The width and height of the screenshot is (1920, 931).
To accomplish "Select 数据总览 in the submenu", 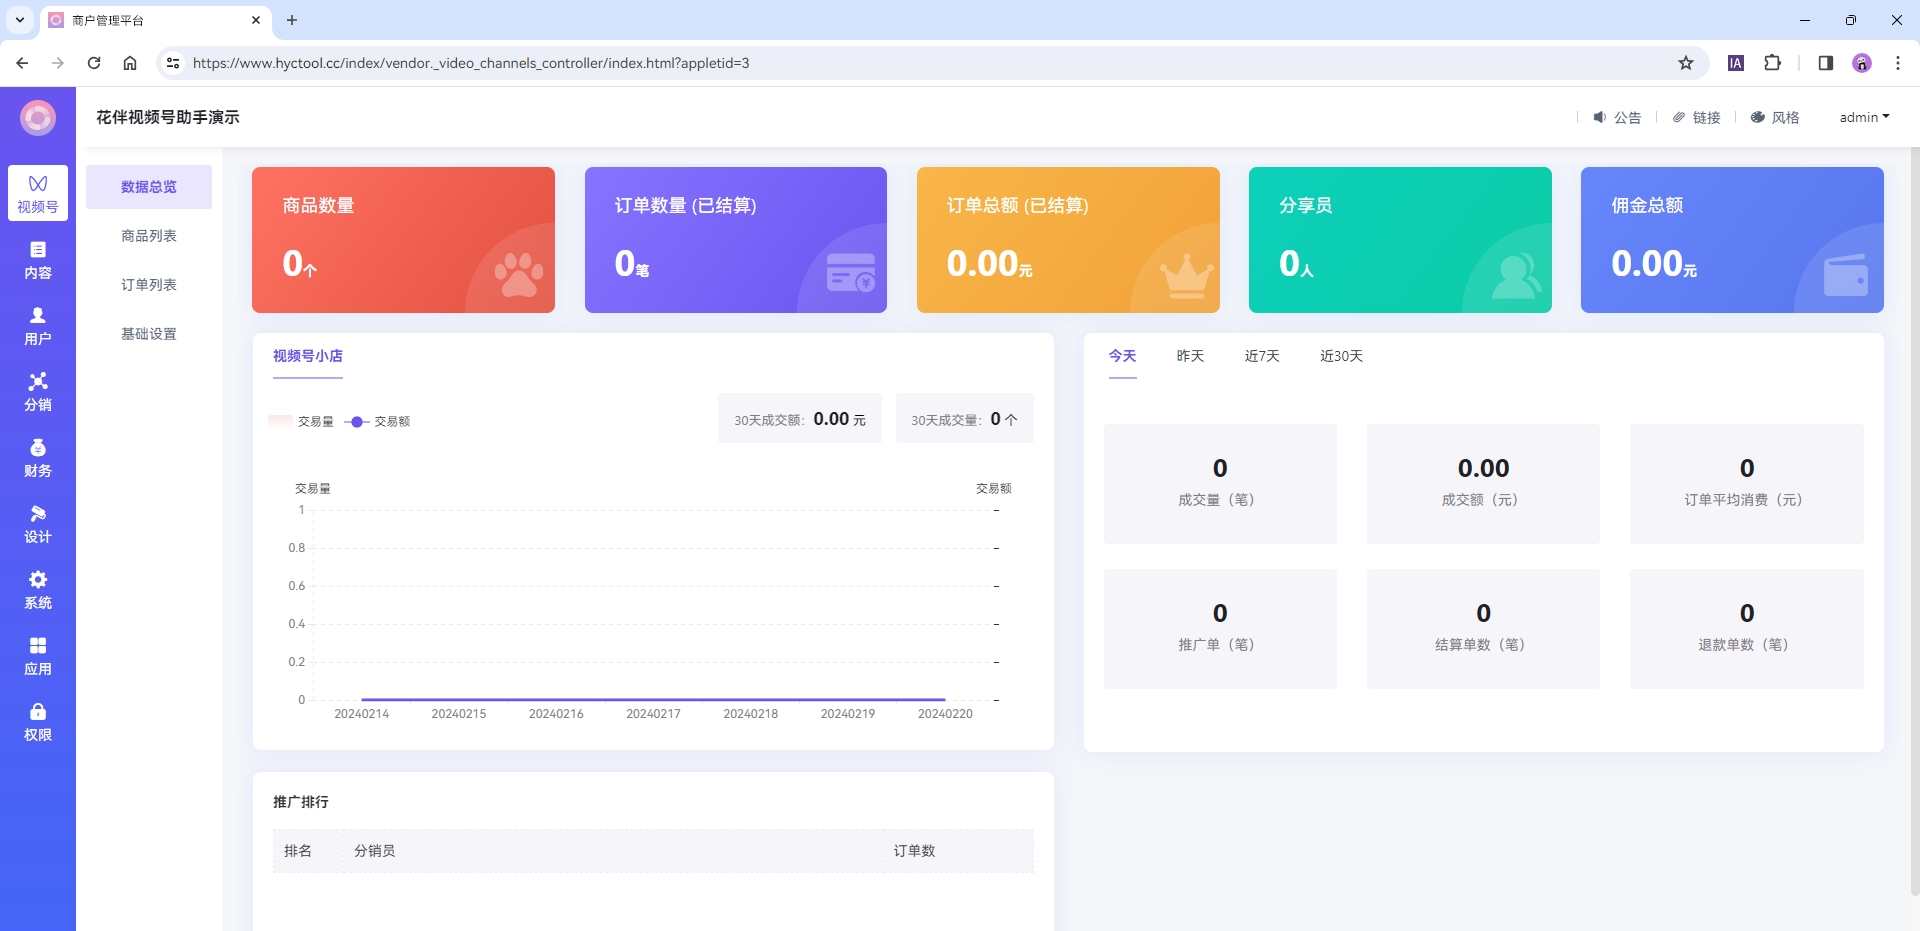I will click(149, 187).
